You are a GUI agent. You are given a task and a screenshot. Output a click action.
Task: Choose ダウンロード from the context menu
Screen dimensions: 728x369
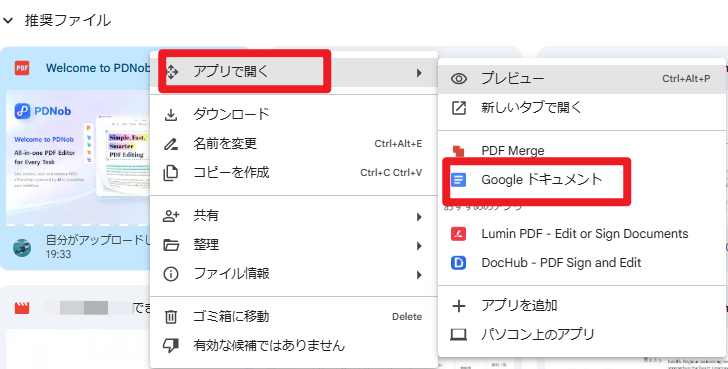[294, 114]
